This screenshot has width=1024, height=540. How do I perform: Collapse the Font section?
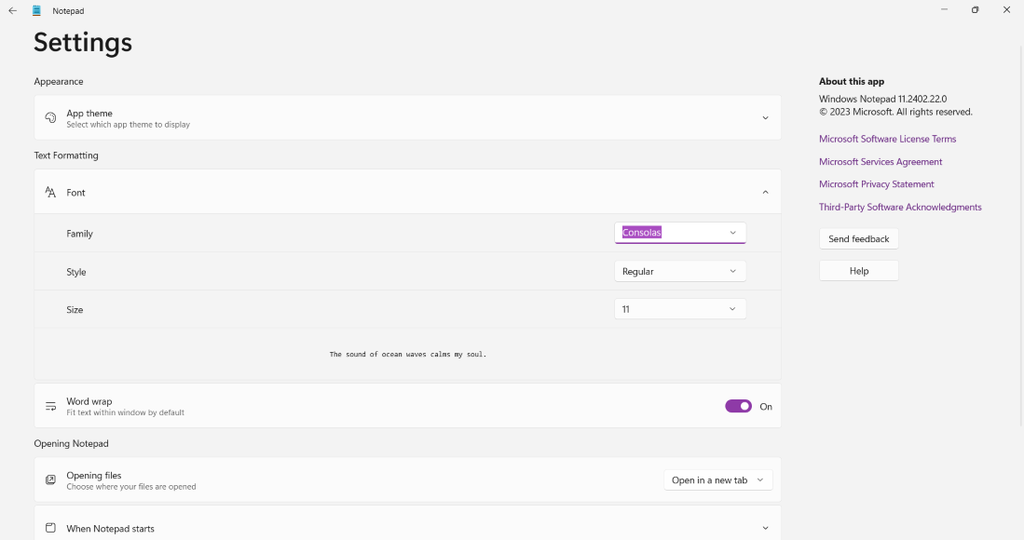pos(765,192)
